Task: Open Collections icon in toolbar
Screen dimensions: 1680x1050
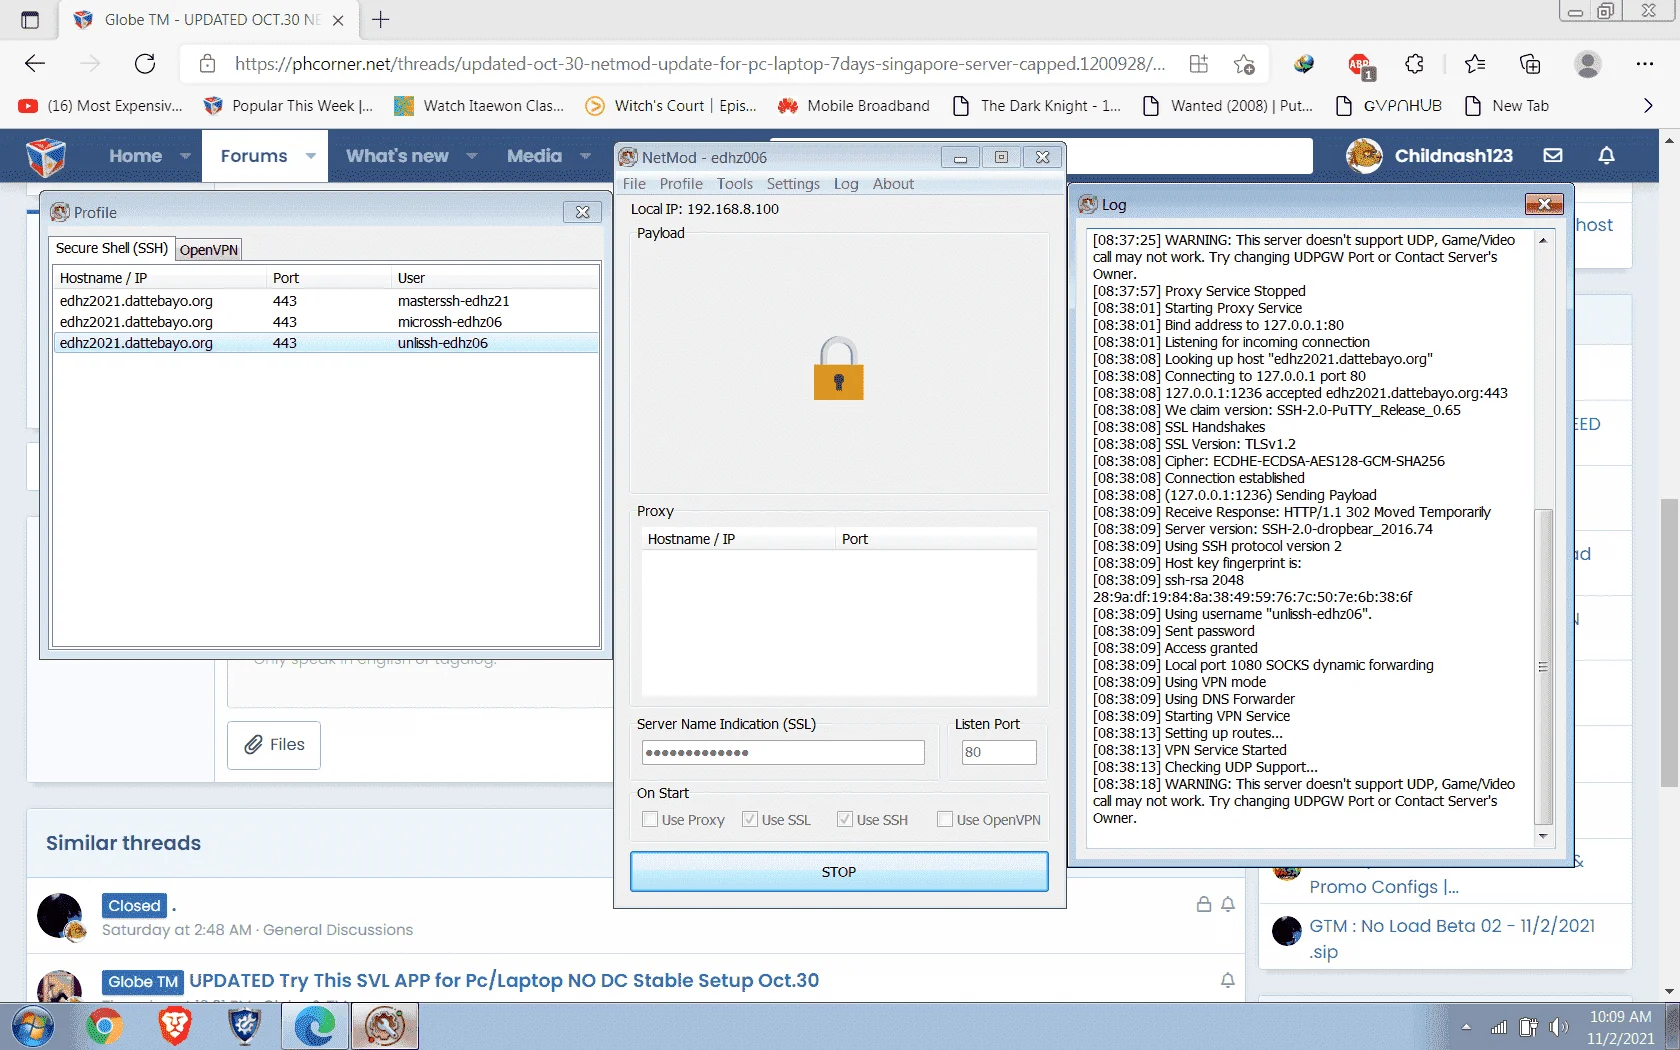Action: (1530, 64)
